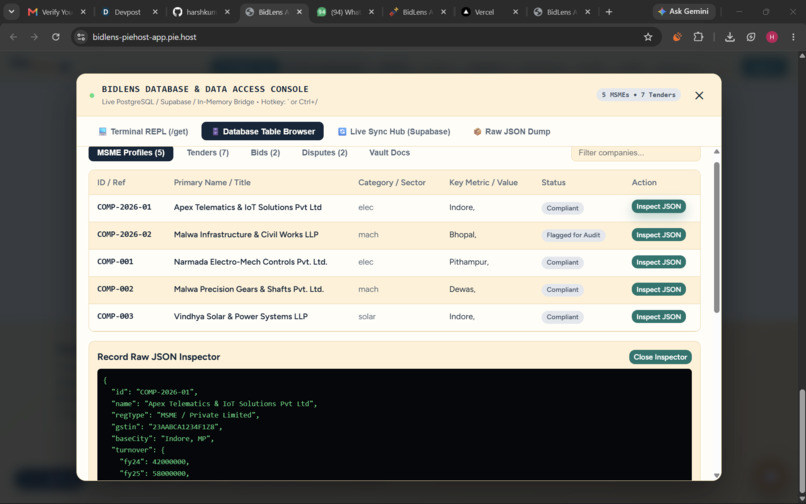Click the Primary Name / Title column header
The width and height of the screenshot is (806, 504).
tap(212, 183)
